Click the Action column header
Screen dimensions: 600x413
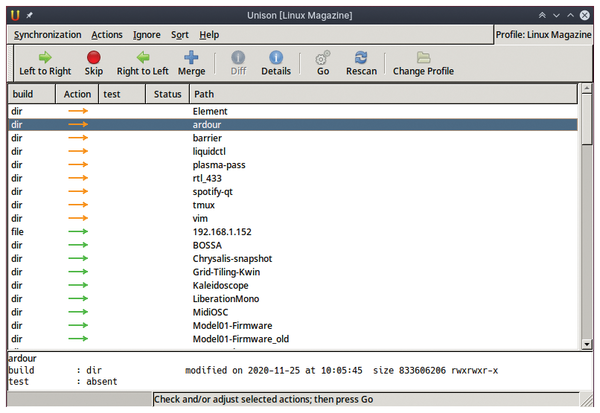[77, 94]
